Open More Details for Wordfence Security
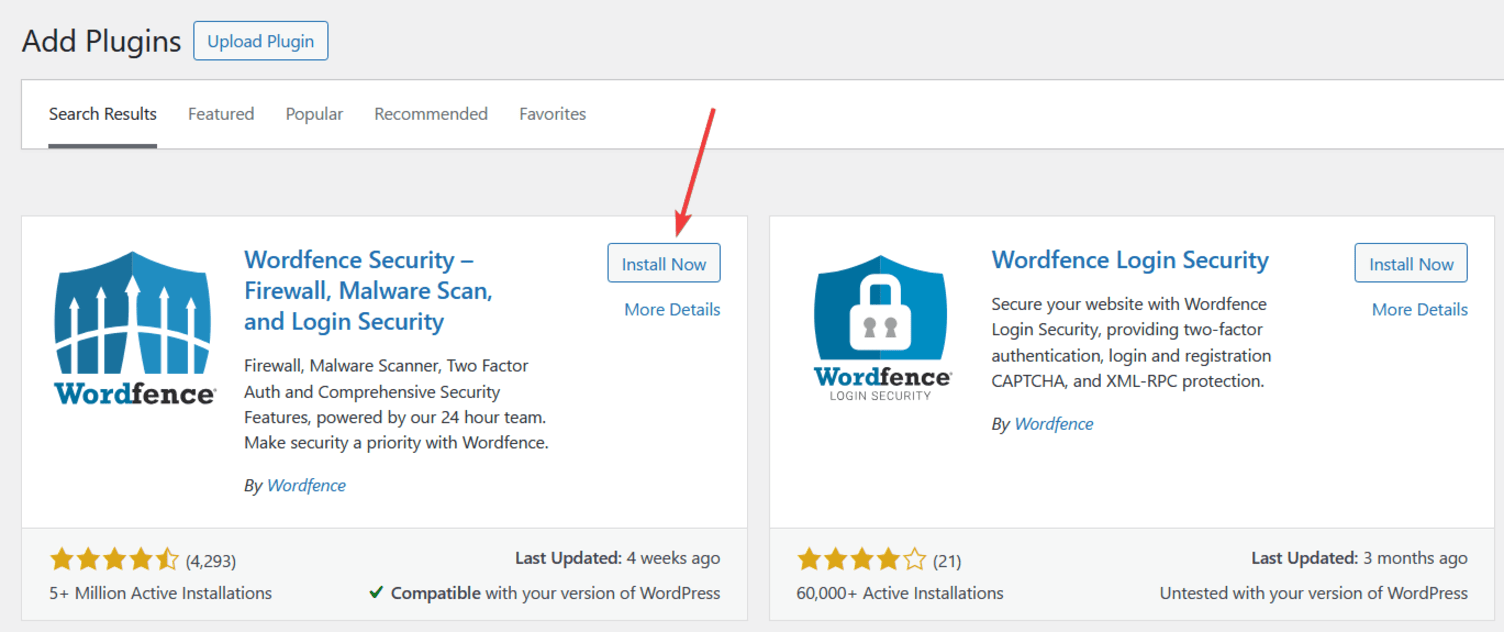This screenshot has width=1504, height=632. [x=671, y=309]
